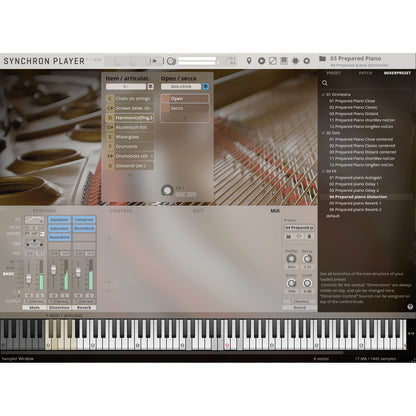Click the search magnifier in preset browser
This screenshot has height=416, width=416.
click(325, 83)
